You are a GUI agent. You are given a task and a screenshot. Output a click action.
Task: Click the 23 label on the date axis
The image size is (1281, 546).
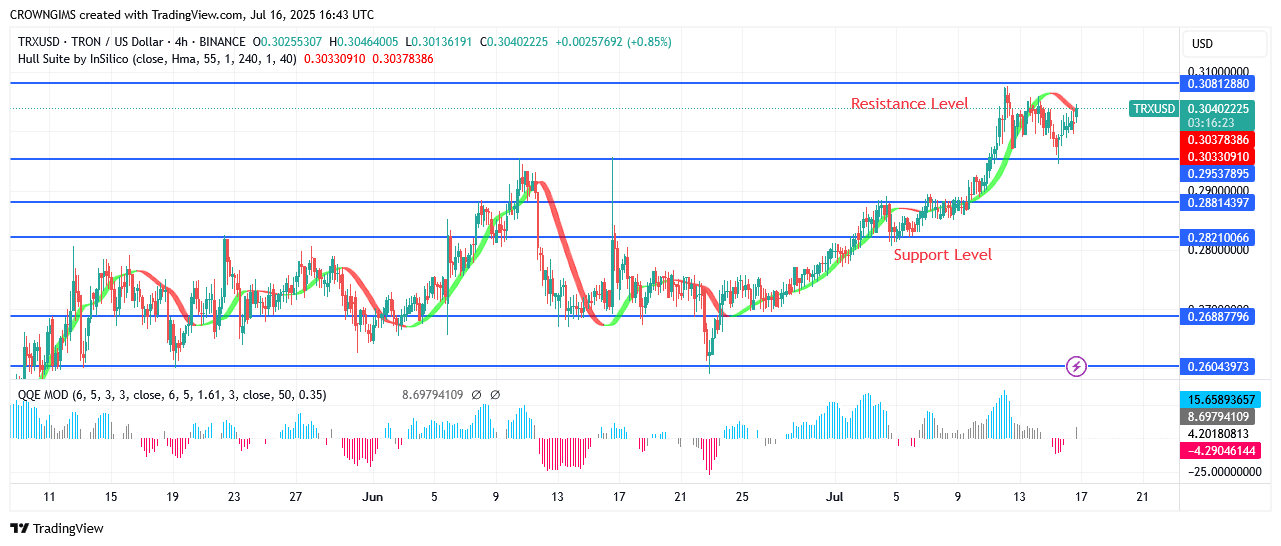pos(234,496)
